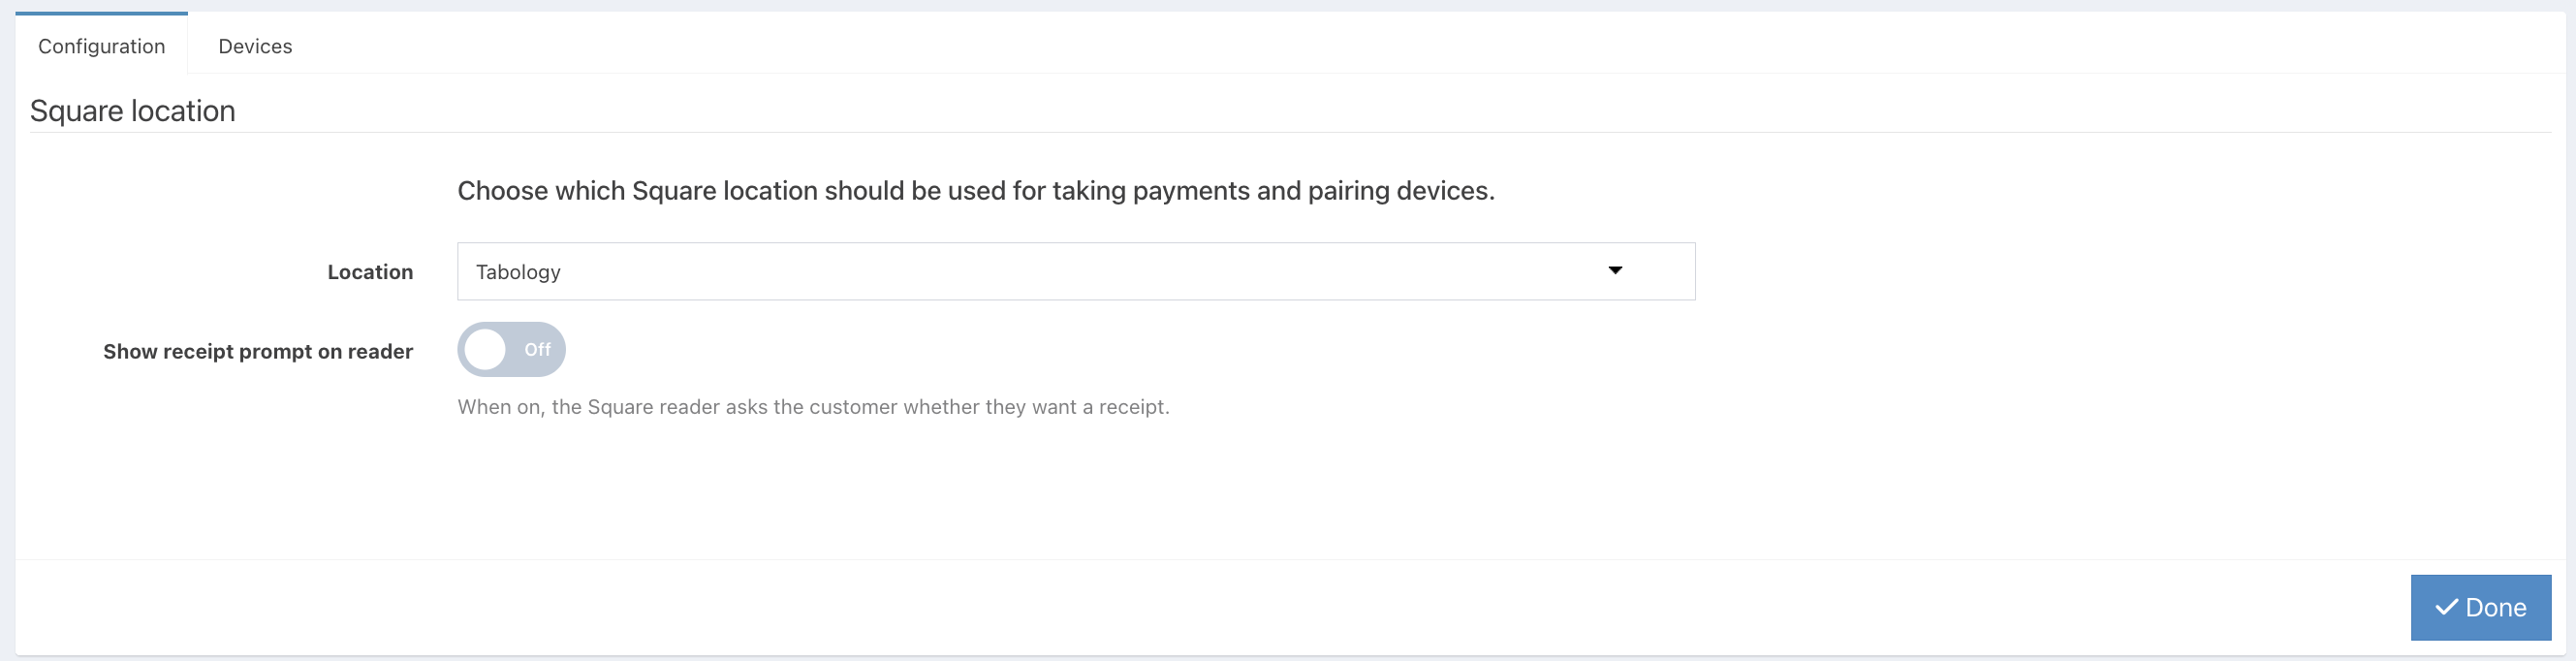Toggle the Show receipt prompt on reader switch

(x=511, y=350)
